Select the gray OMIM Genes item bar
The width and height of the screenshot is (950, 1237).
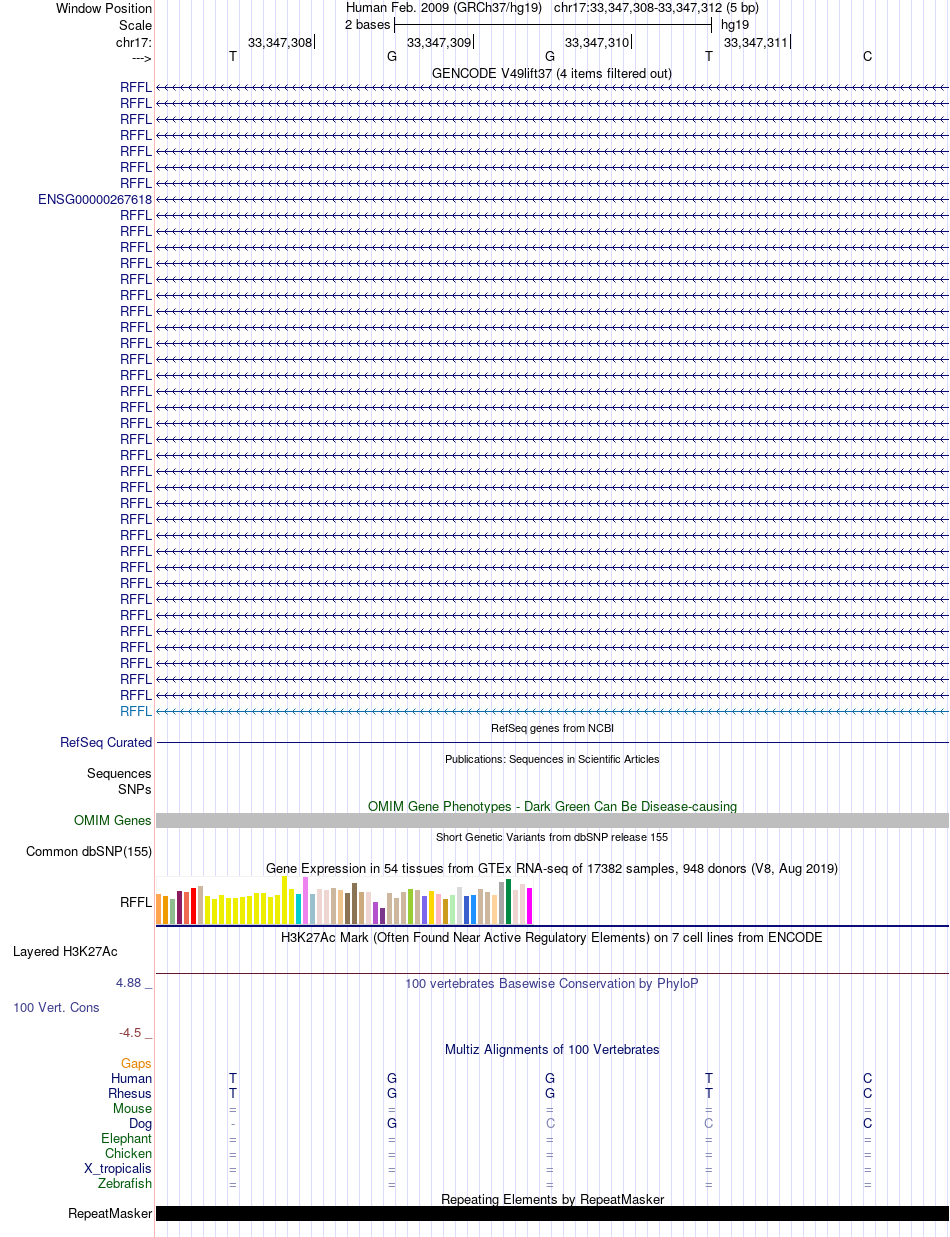(552, 821)
